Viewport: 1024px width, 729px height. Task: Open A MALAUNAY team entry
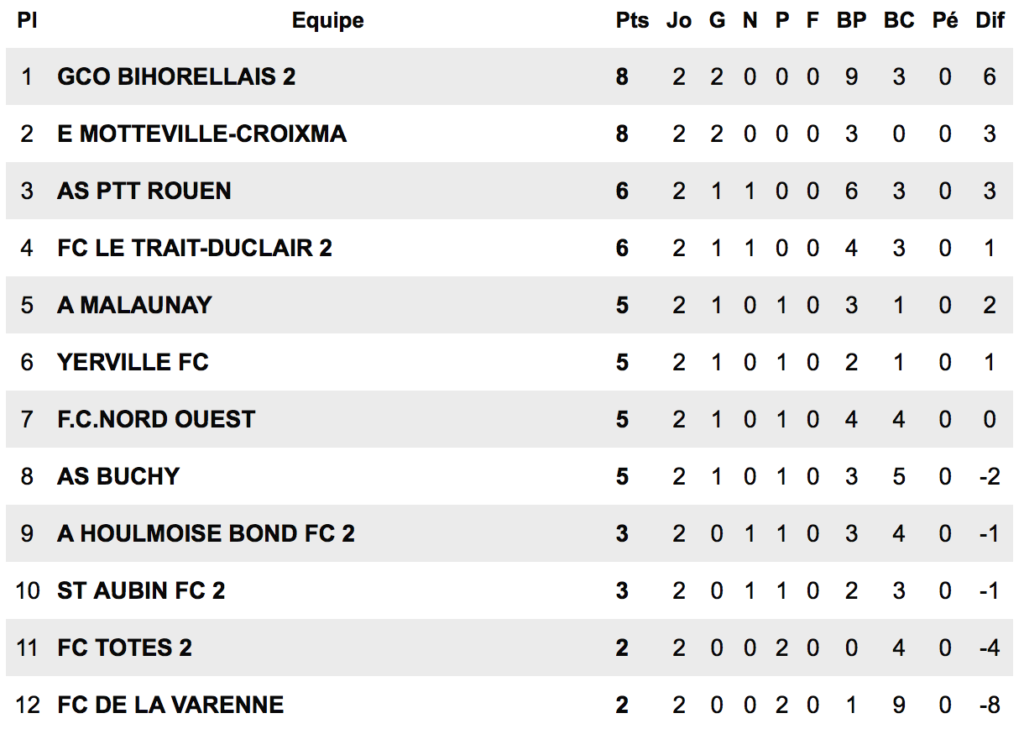point(135,305)
